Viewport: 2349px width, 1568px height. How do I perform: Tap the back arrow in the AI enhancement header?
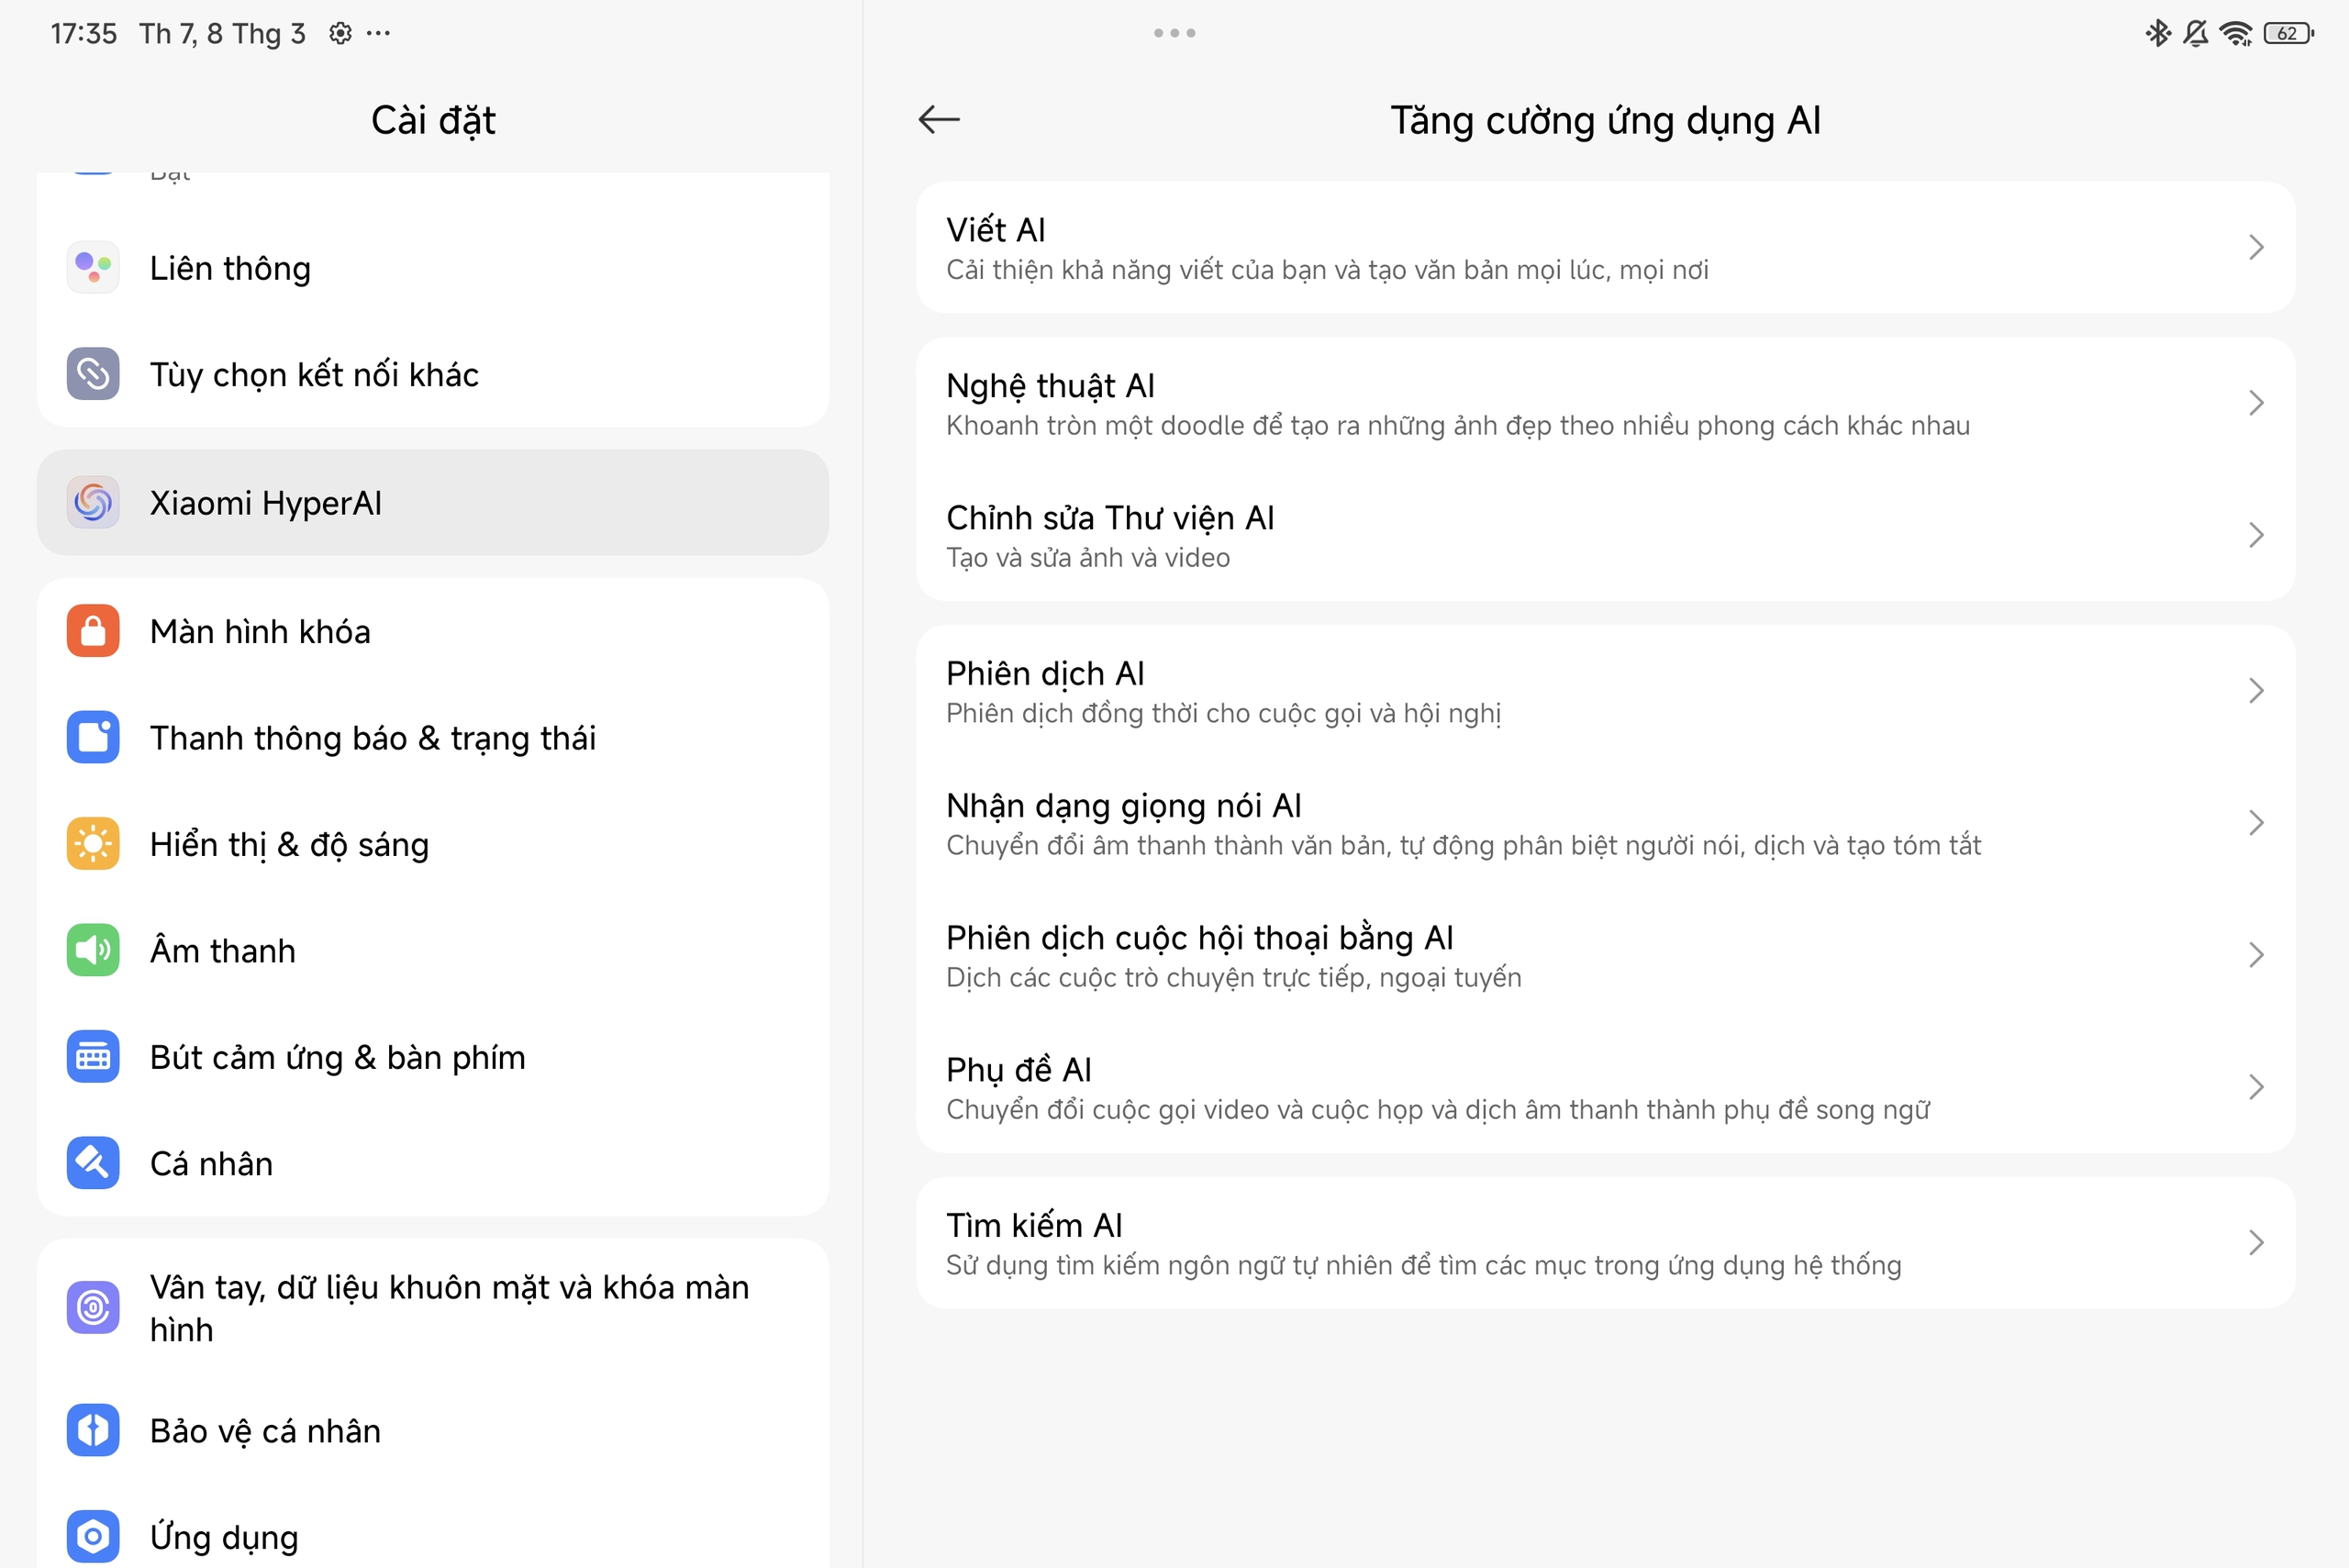(939, 120)
